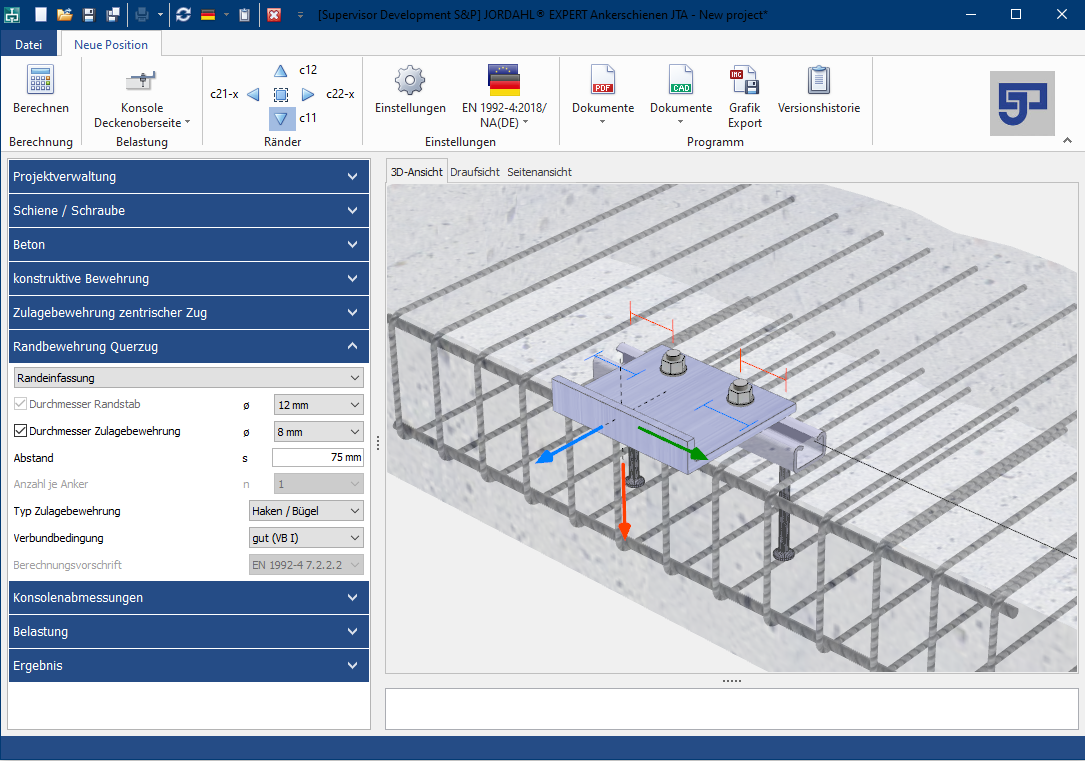
Task: Open Einstellungen gear settings
Action: pyautogui.click(x=410, y=89)
